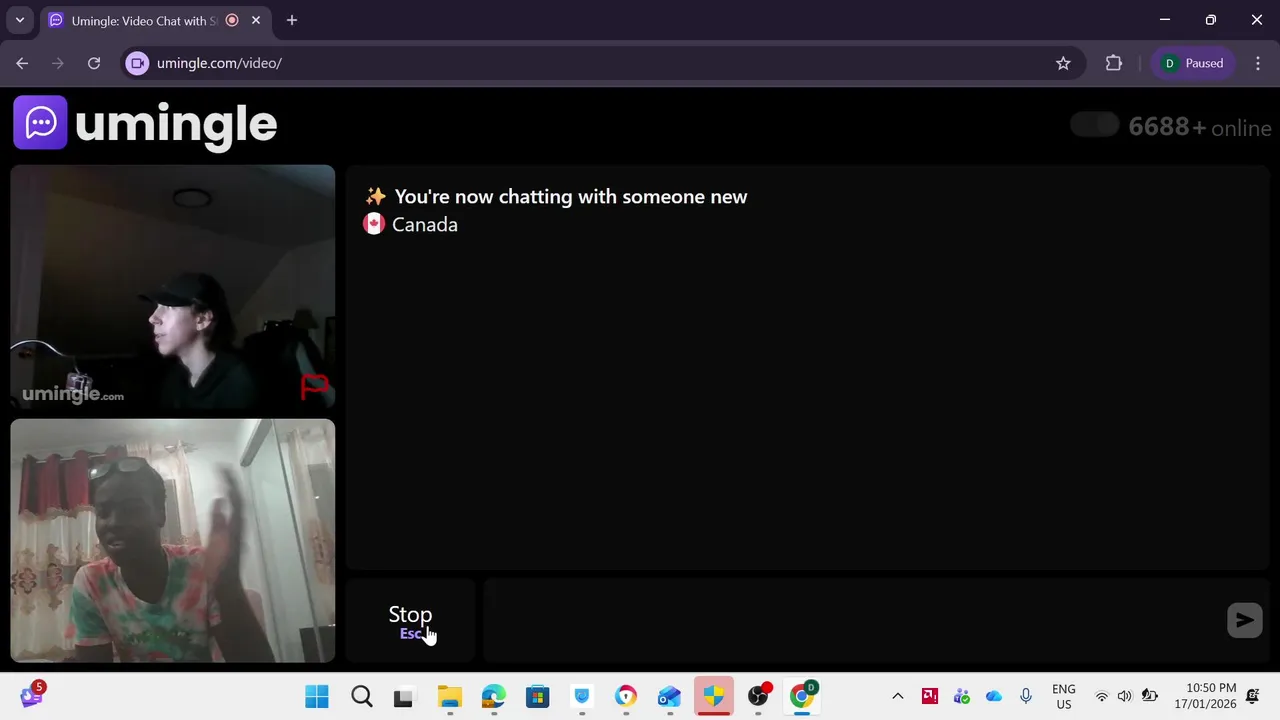Open the Windows Start menu
The image size is (1280, 720).
click(317, 697)
